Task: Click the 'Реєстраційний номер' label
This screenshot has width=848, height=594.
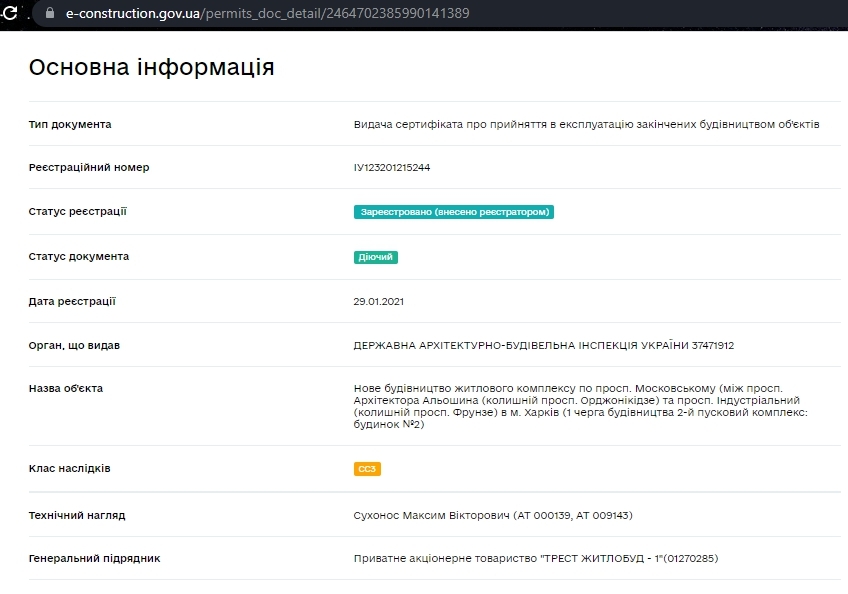Action: tap(89, 168)
